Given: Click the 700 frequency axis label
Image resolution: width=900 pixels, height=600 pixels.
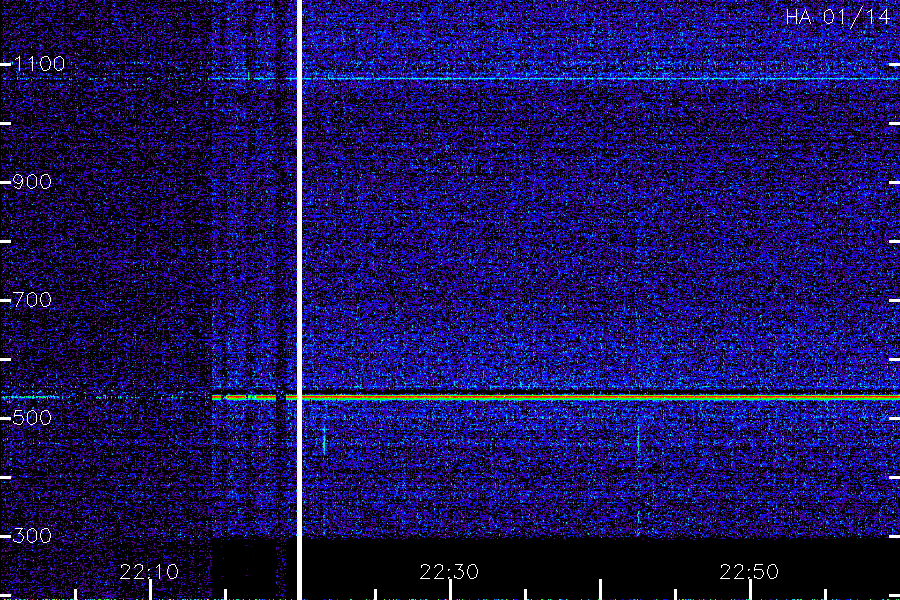Looking at the screenshot, I should [x=32, y=300].
